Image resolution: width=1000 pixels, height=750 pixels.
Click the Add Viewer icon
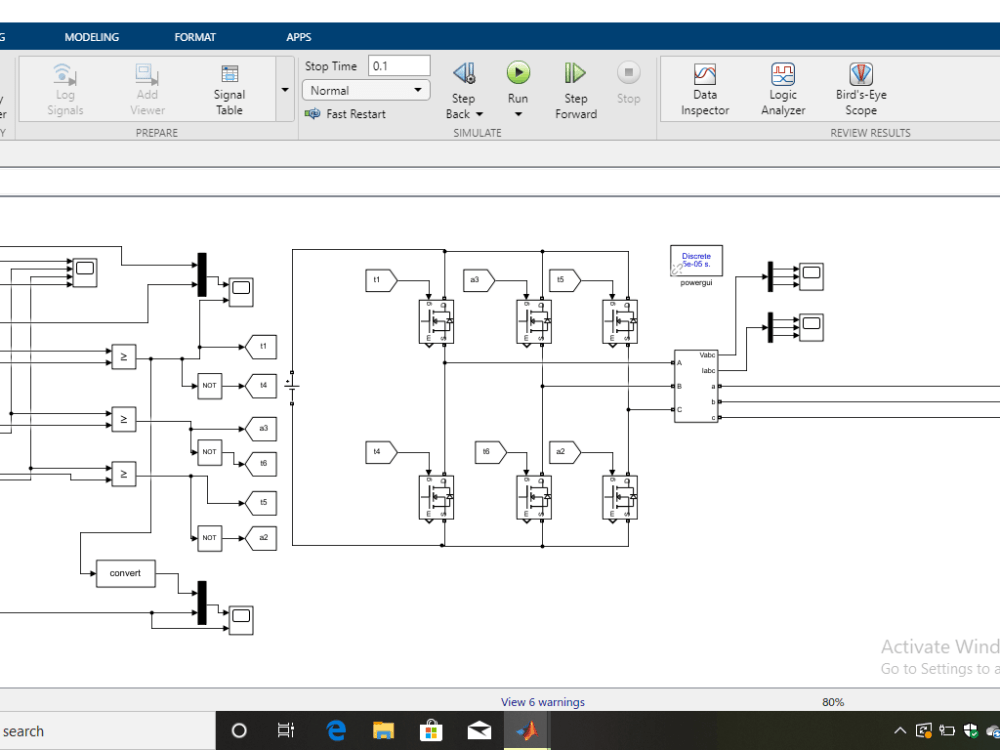tap(146, 88)
